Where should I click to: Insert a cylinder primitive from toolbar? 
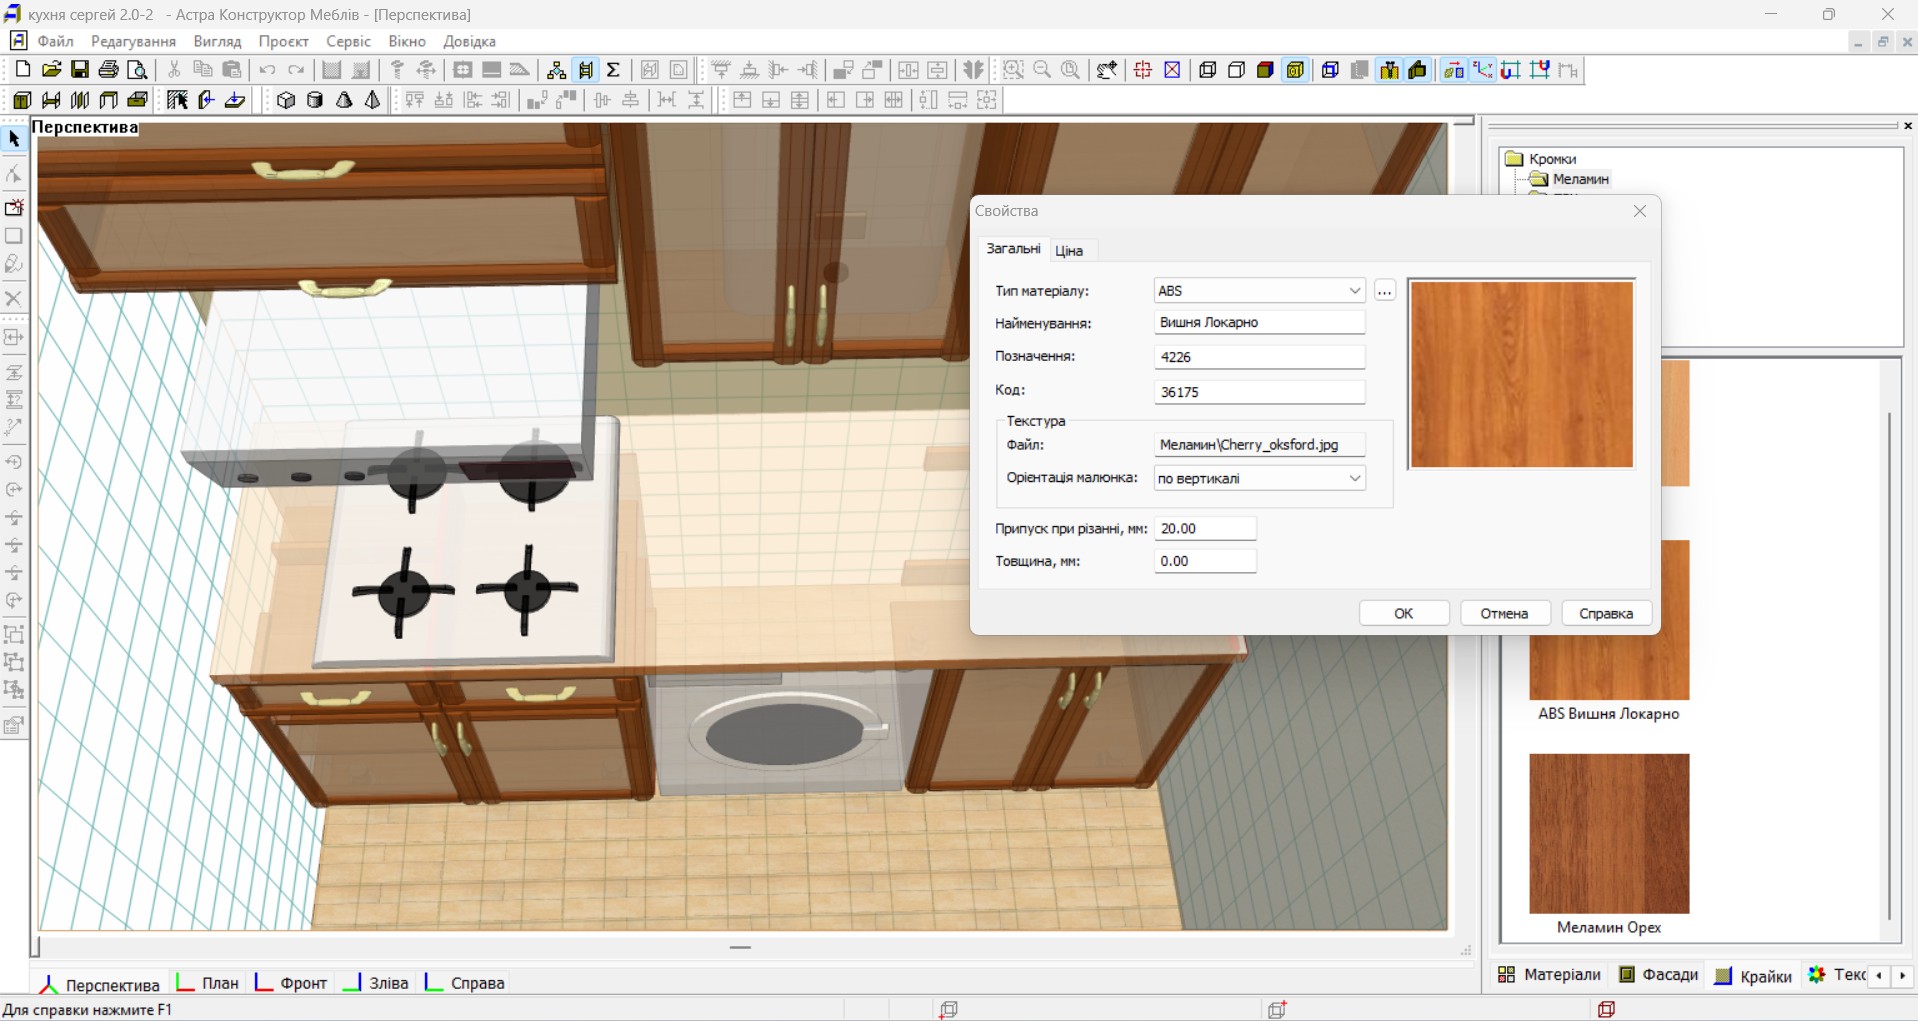point(315,100)
